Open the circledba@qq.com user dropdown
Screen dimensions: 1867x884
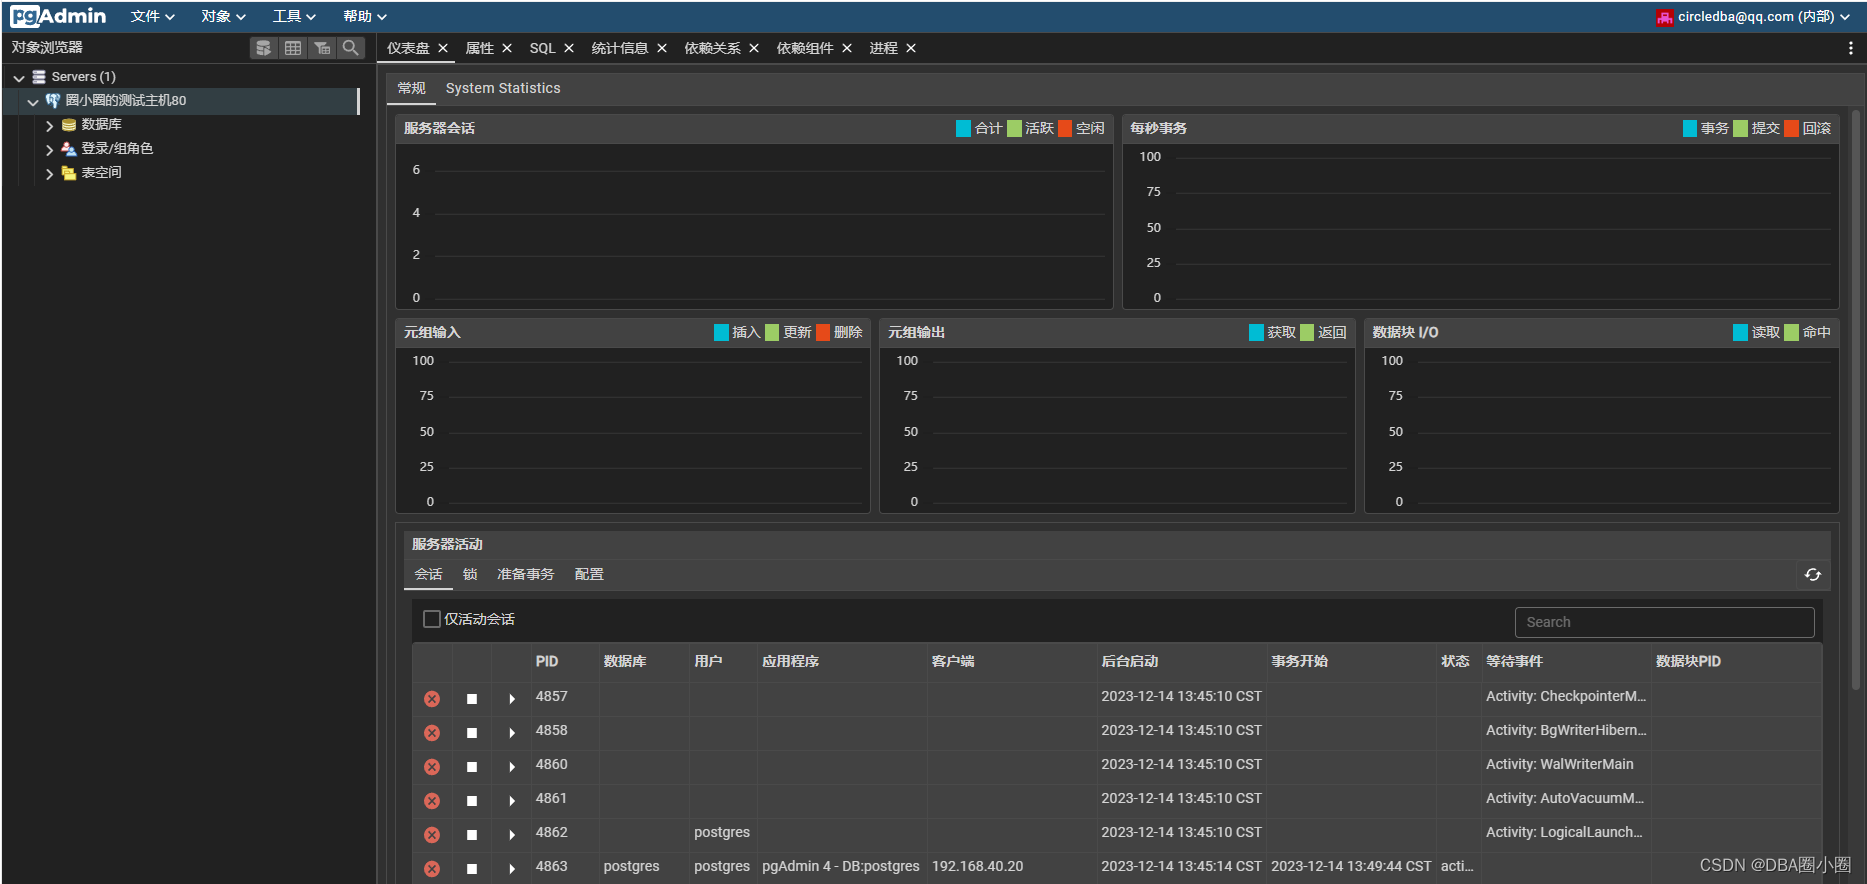tap(1753, 17)
